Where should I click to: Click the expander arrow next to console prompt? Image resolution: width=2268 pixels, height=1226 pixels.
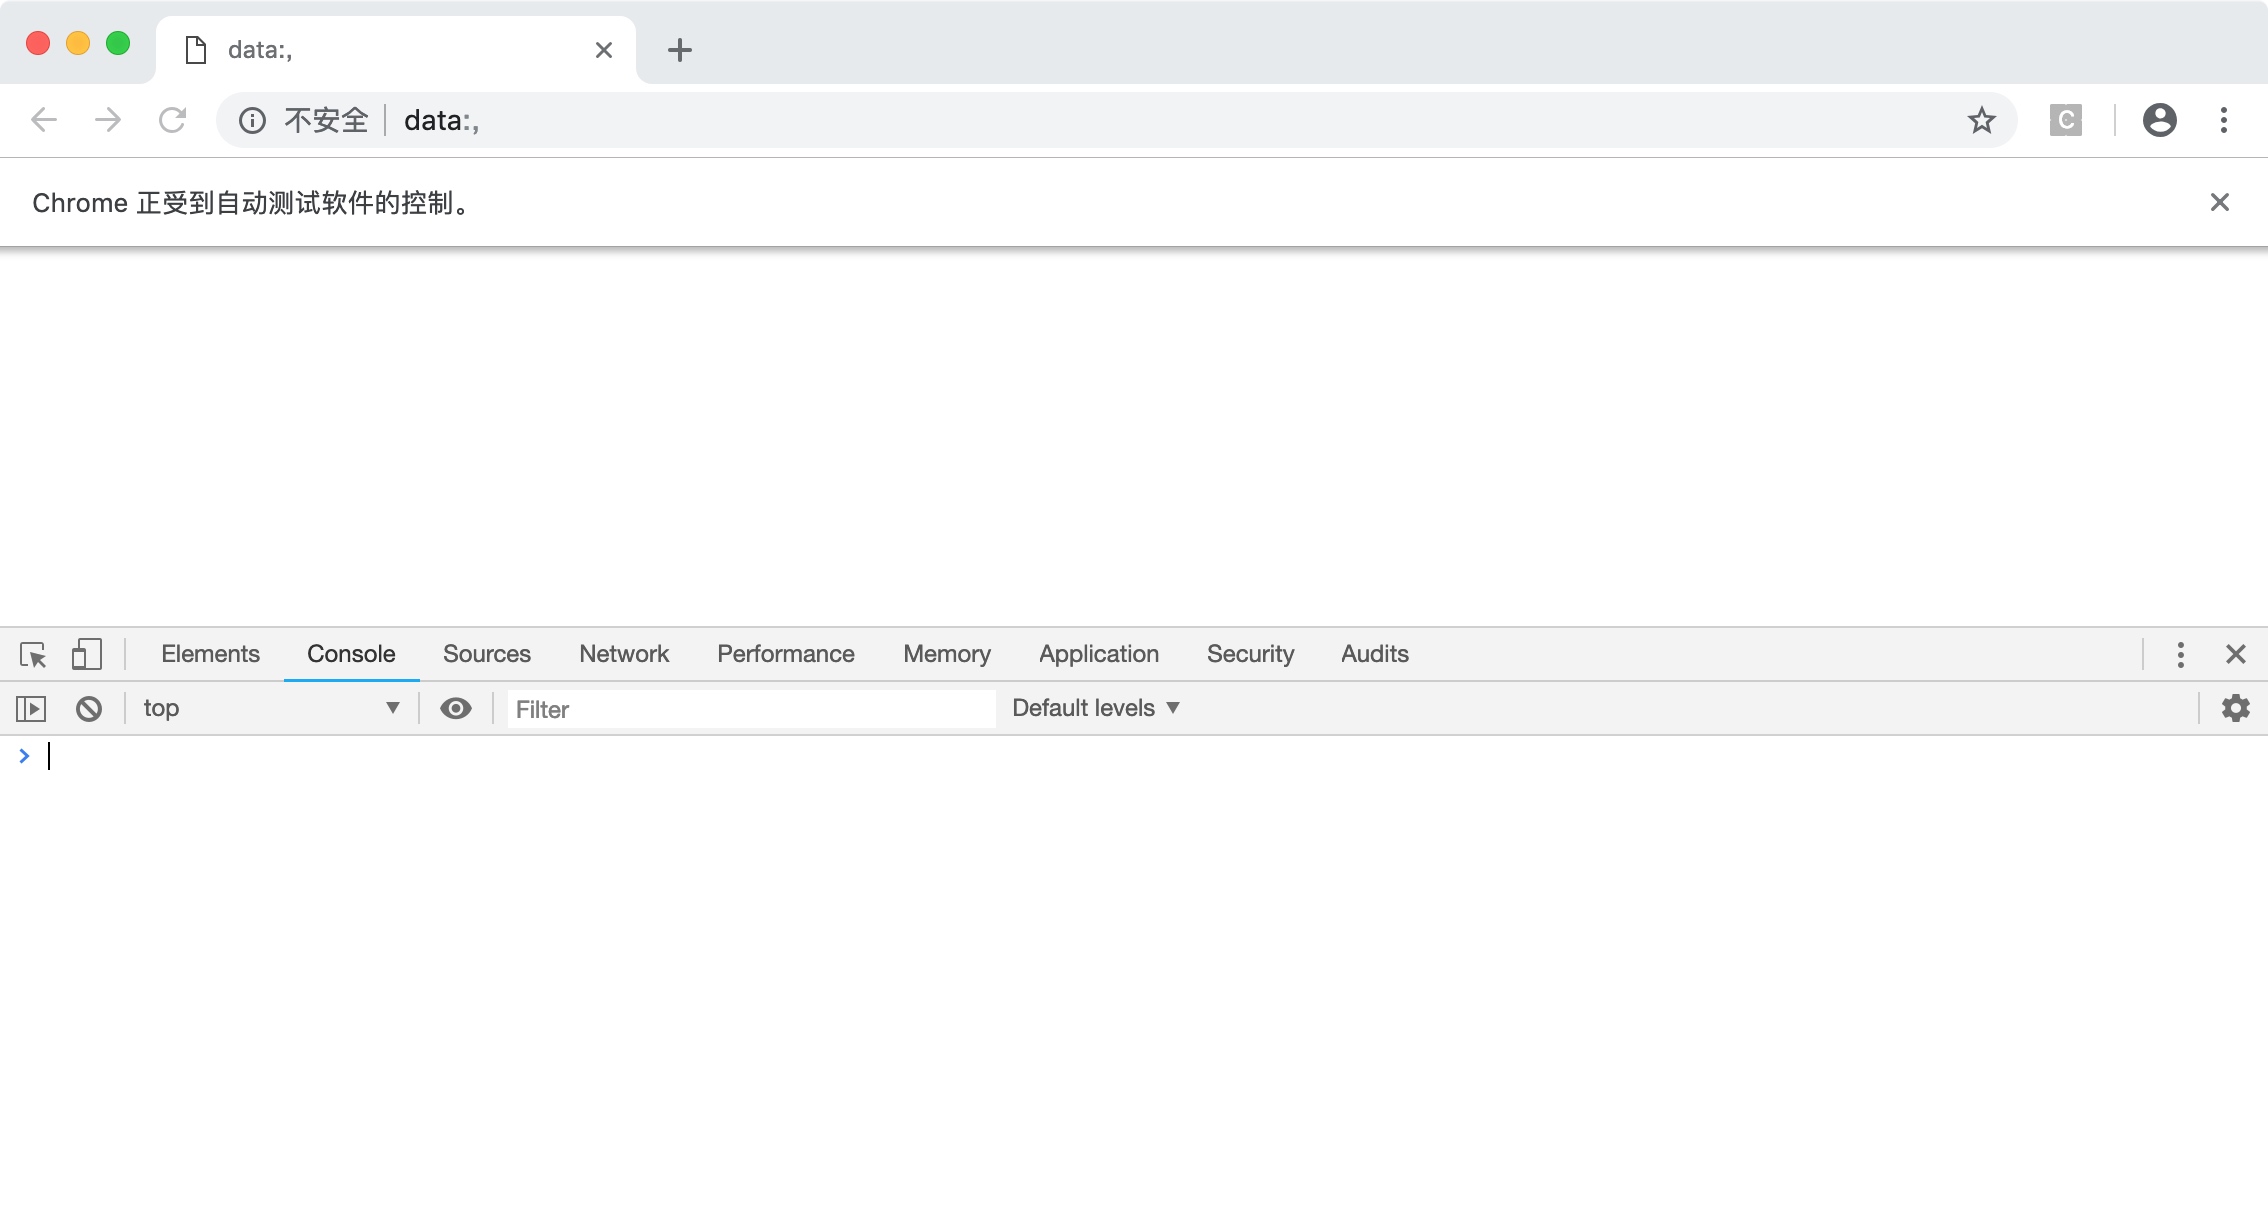[24, 755]
